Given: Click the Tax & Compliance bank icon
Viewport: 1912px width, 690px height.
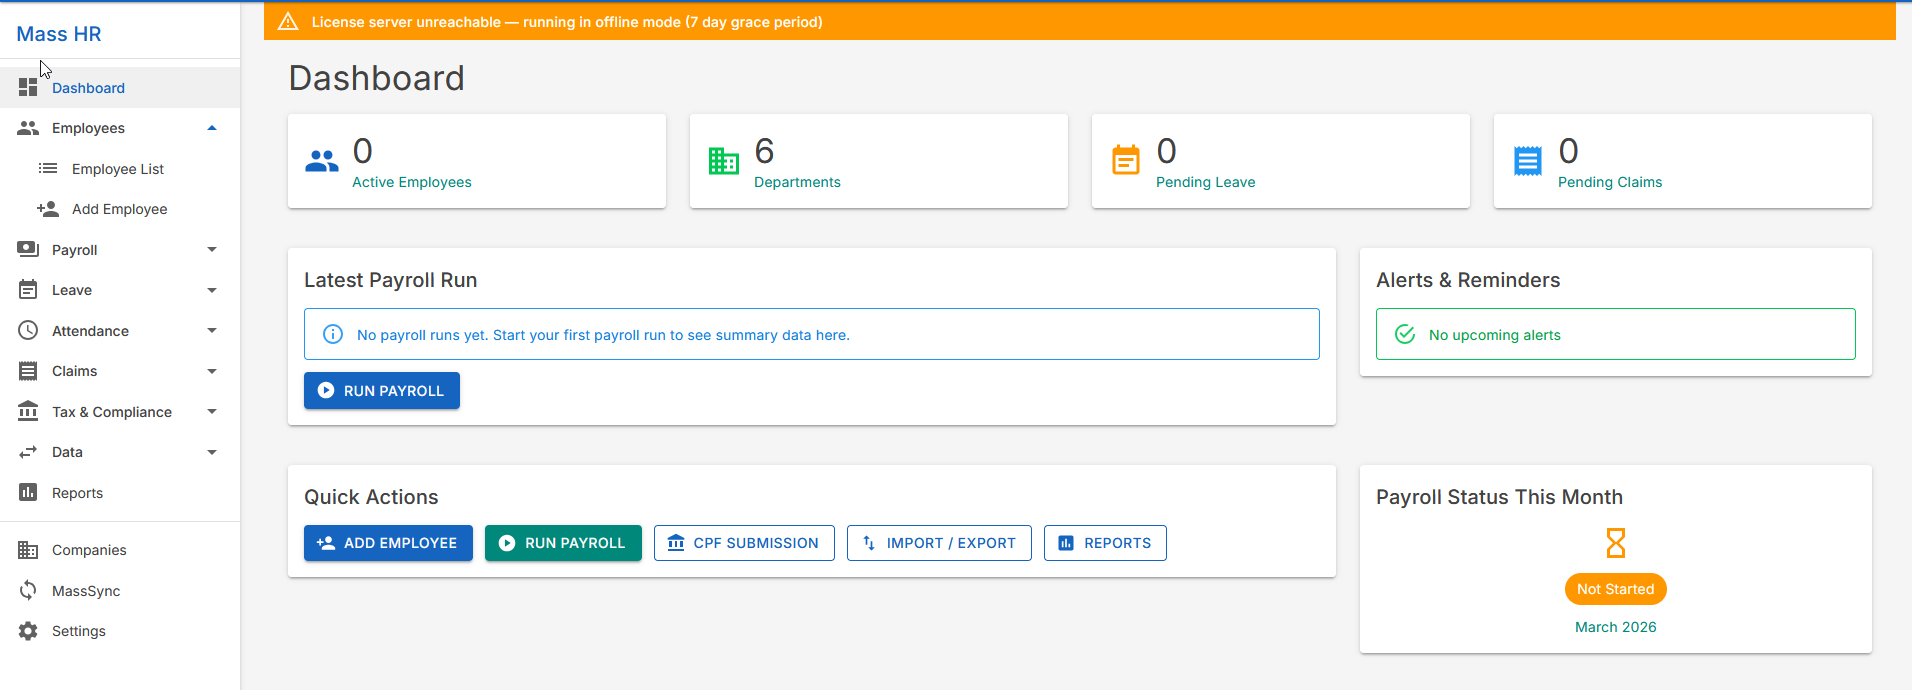Looking at the screenshot, I should pyautogui.click(x=28, y=411).
